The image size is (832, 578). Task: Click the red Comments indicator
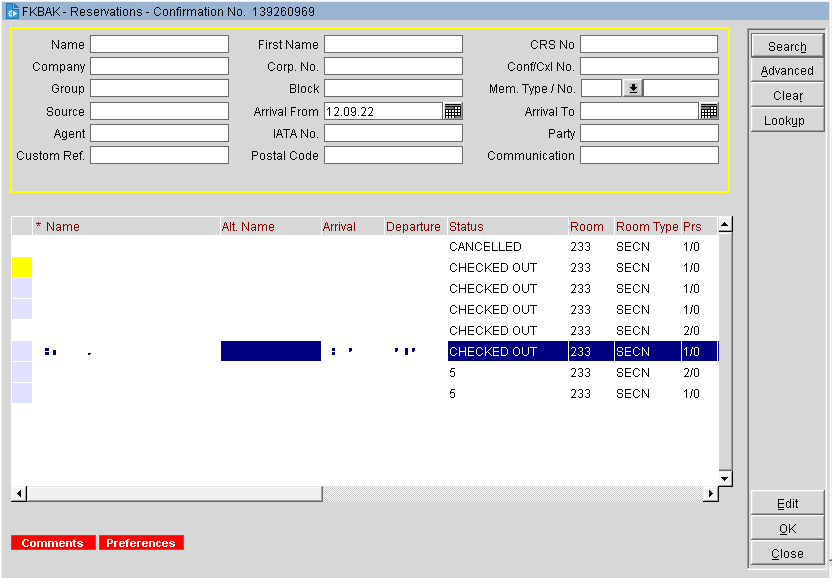coord(53,543)
